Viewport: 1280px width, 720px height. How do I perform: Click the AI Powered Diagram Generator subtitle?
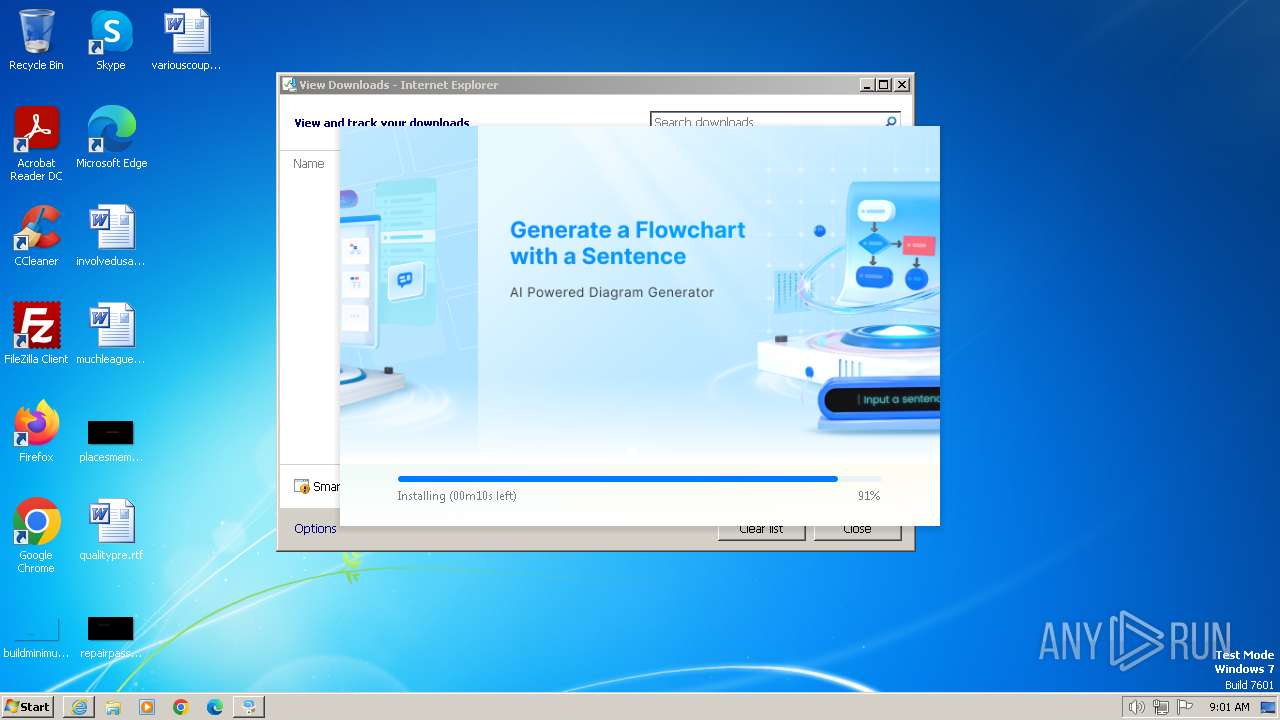pyautogui.click(x=612, y=293)
